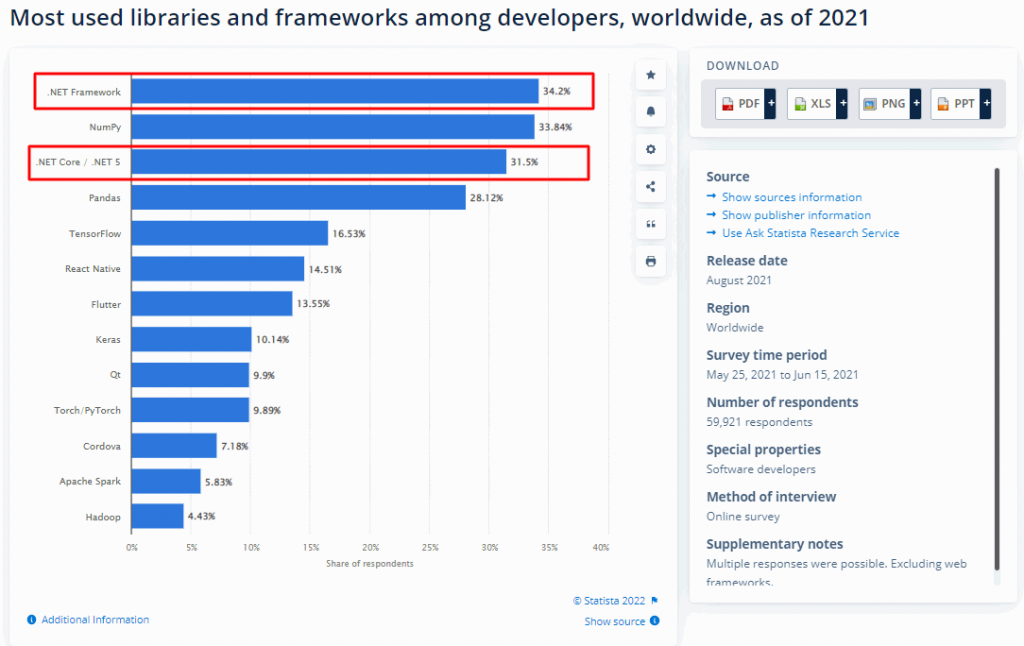
Task: Click the Apache Spark label
Action: (89, 481)
